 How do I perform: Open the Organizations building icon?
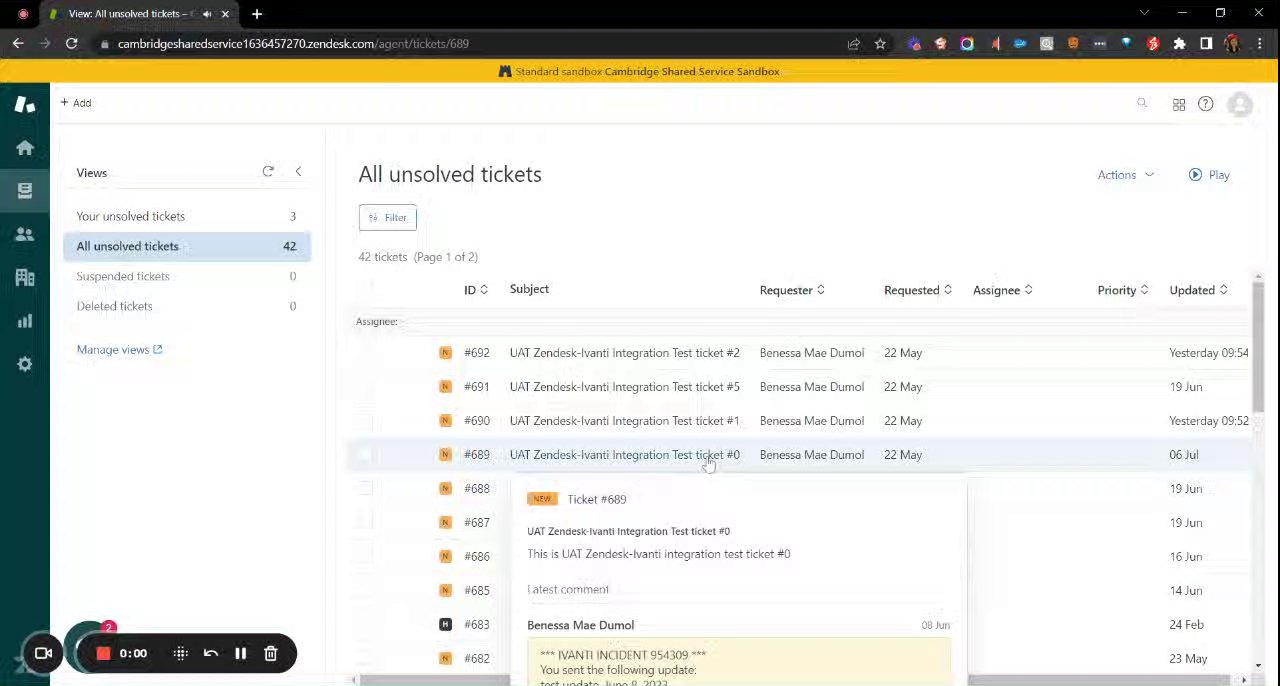pos(25,278)
